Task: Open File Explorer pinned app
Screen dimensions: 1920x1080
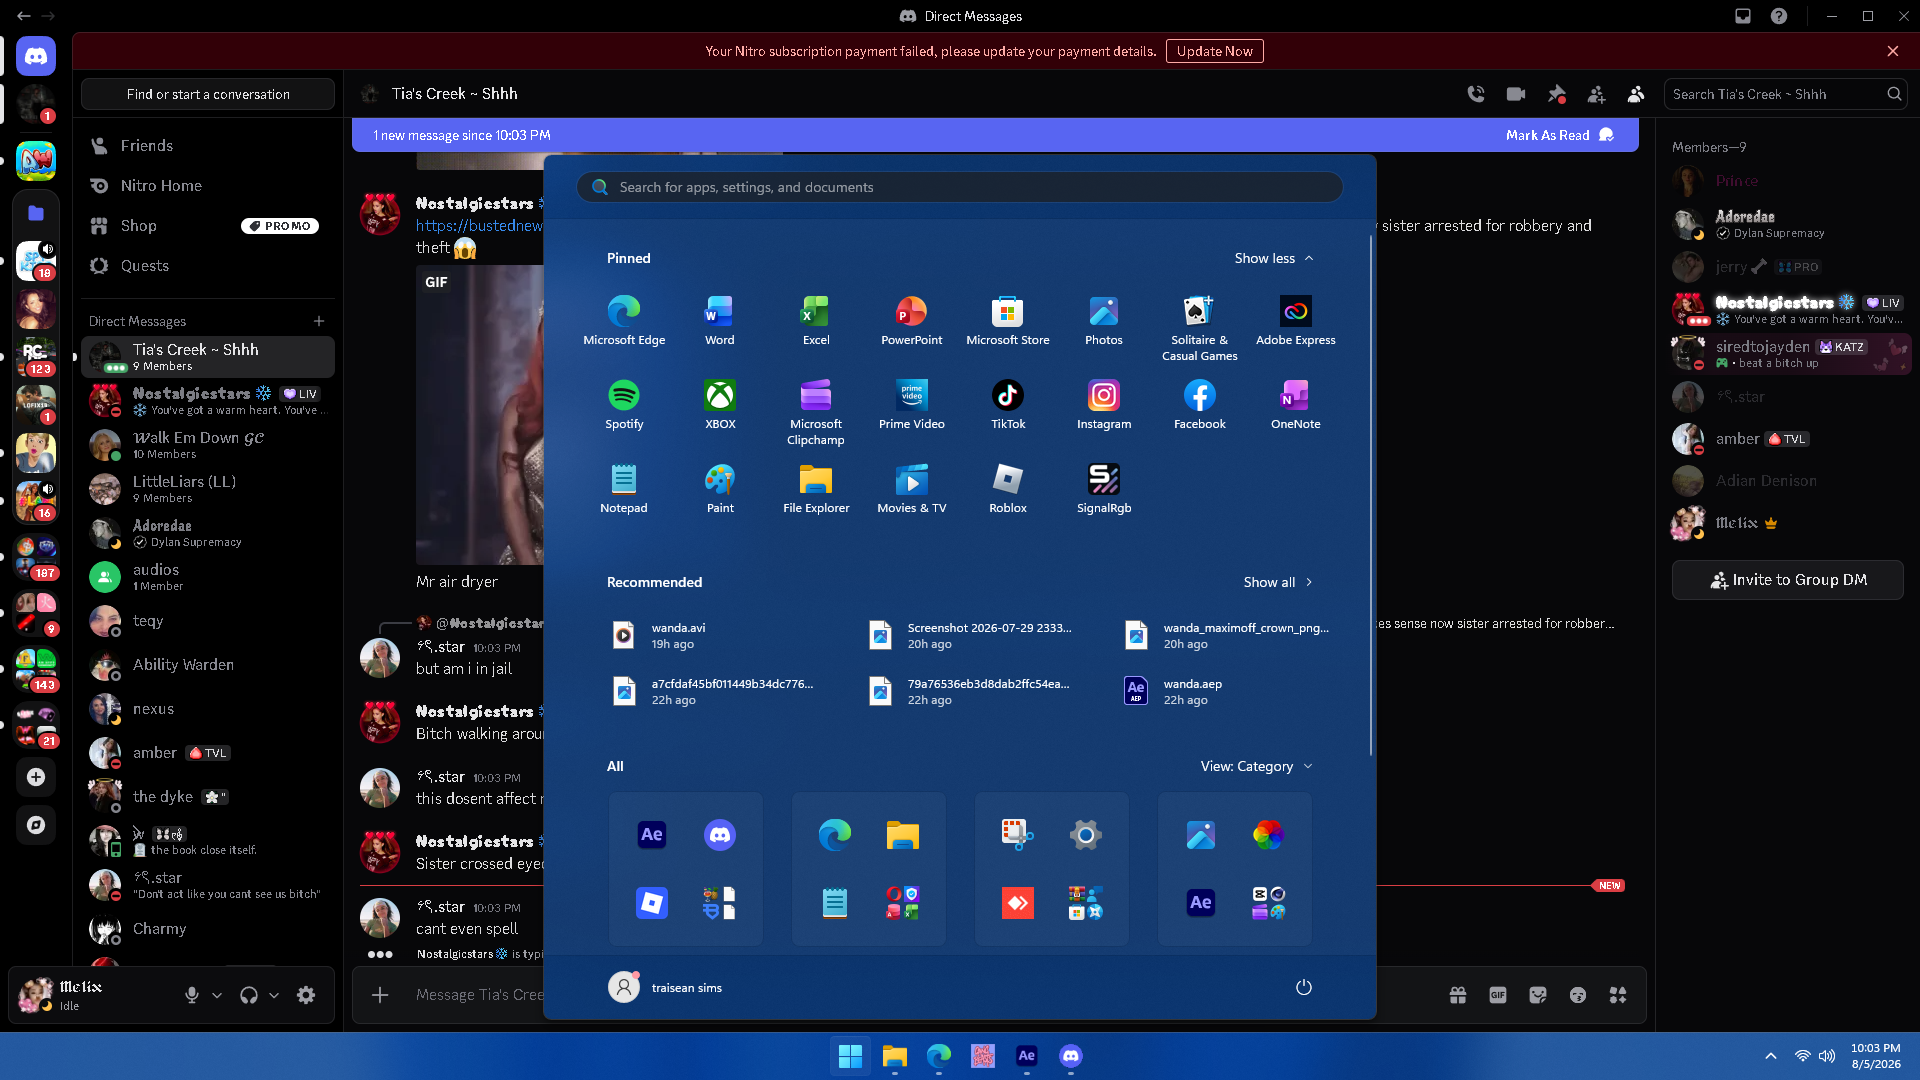Action: tap(816, 488)
